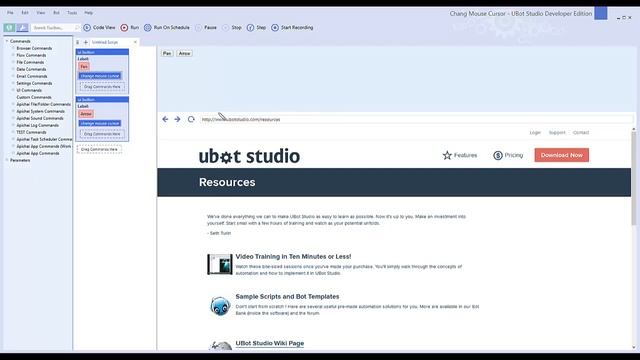Switch to wrench toolbox view icon
This screenshot has height=360, width=640.
click(22, 27)
